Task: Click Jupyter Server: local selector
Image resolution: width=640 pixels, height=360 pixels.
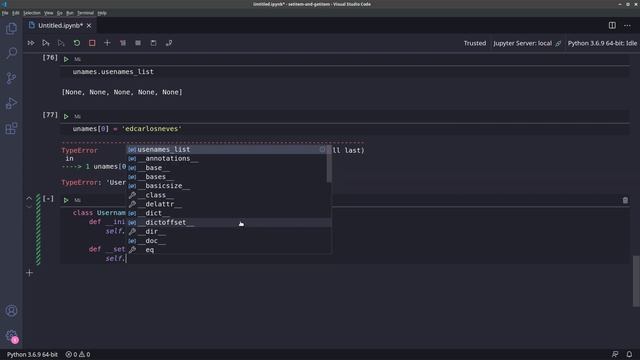Action: tap(527, 43)
